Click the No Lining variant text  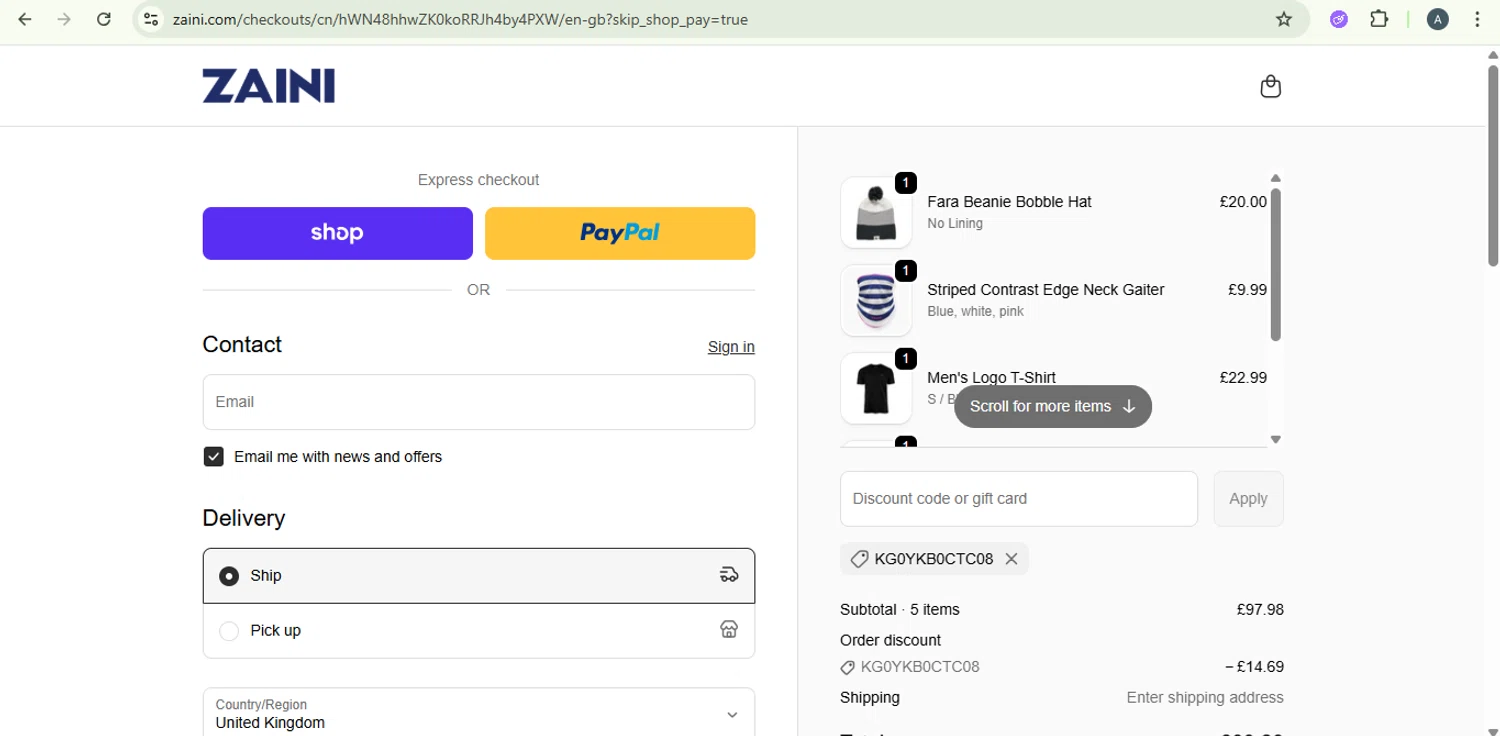coord(955,223)
